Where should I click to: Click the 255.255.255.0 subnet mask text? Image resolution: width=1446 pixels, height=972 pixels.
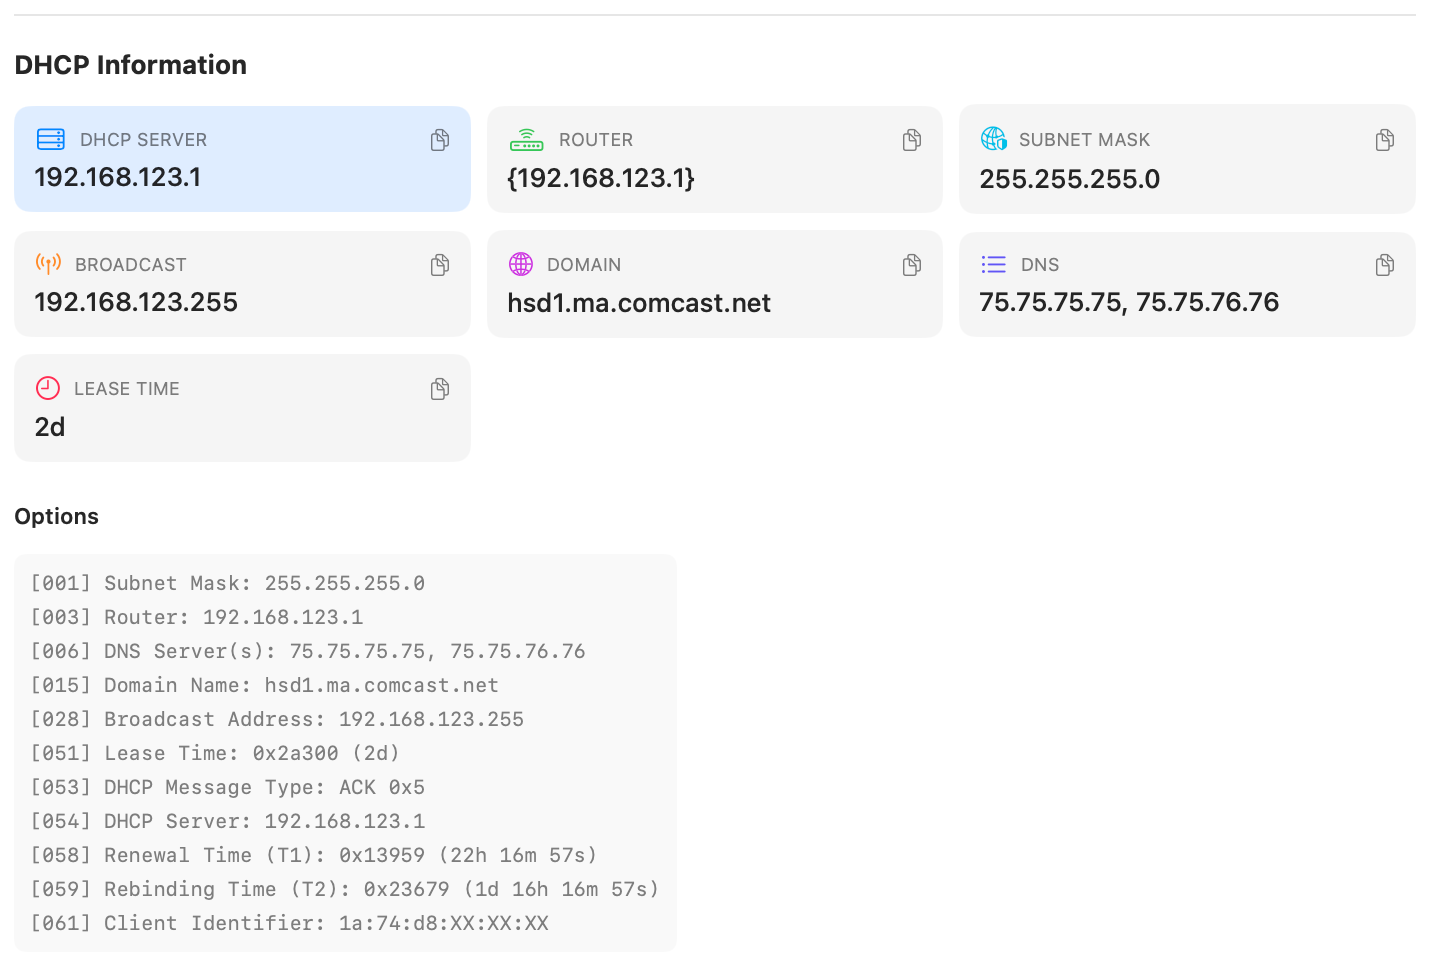1070,180
